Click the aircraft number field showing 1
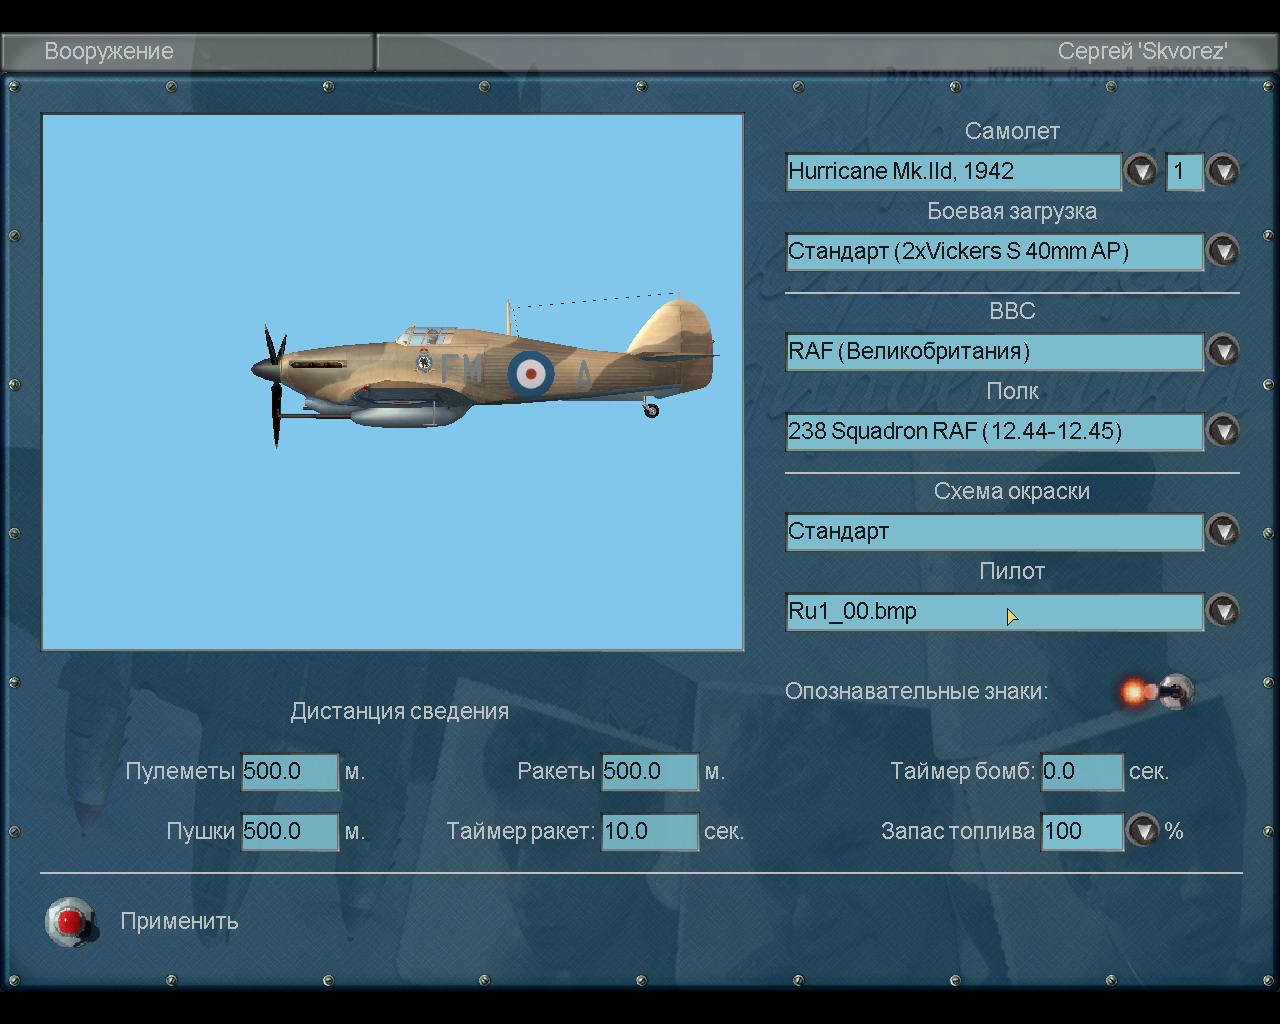Screen dimensions: 1280x1024 tap(1185, 171)
